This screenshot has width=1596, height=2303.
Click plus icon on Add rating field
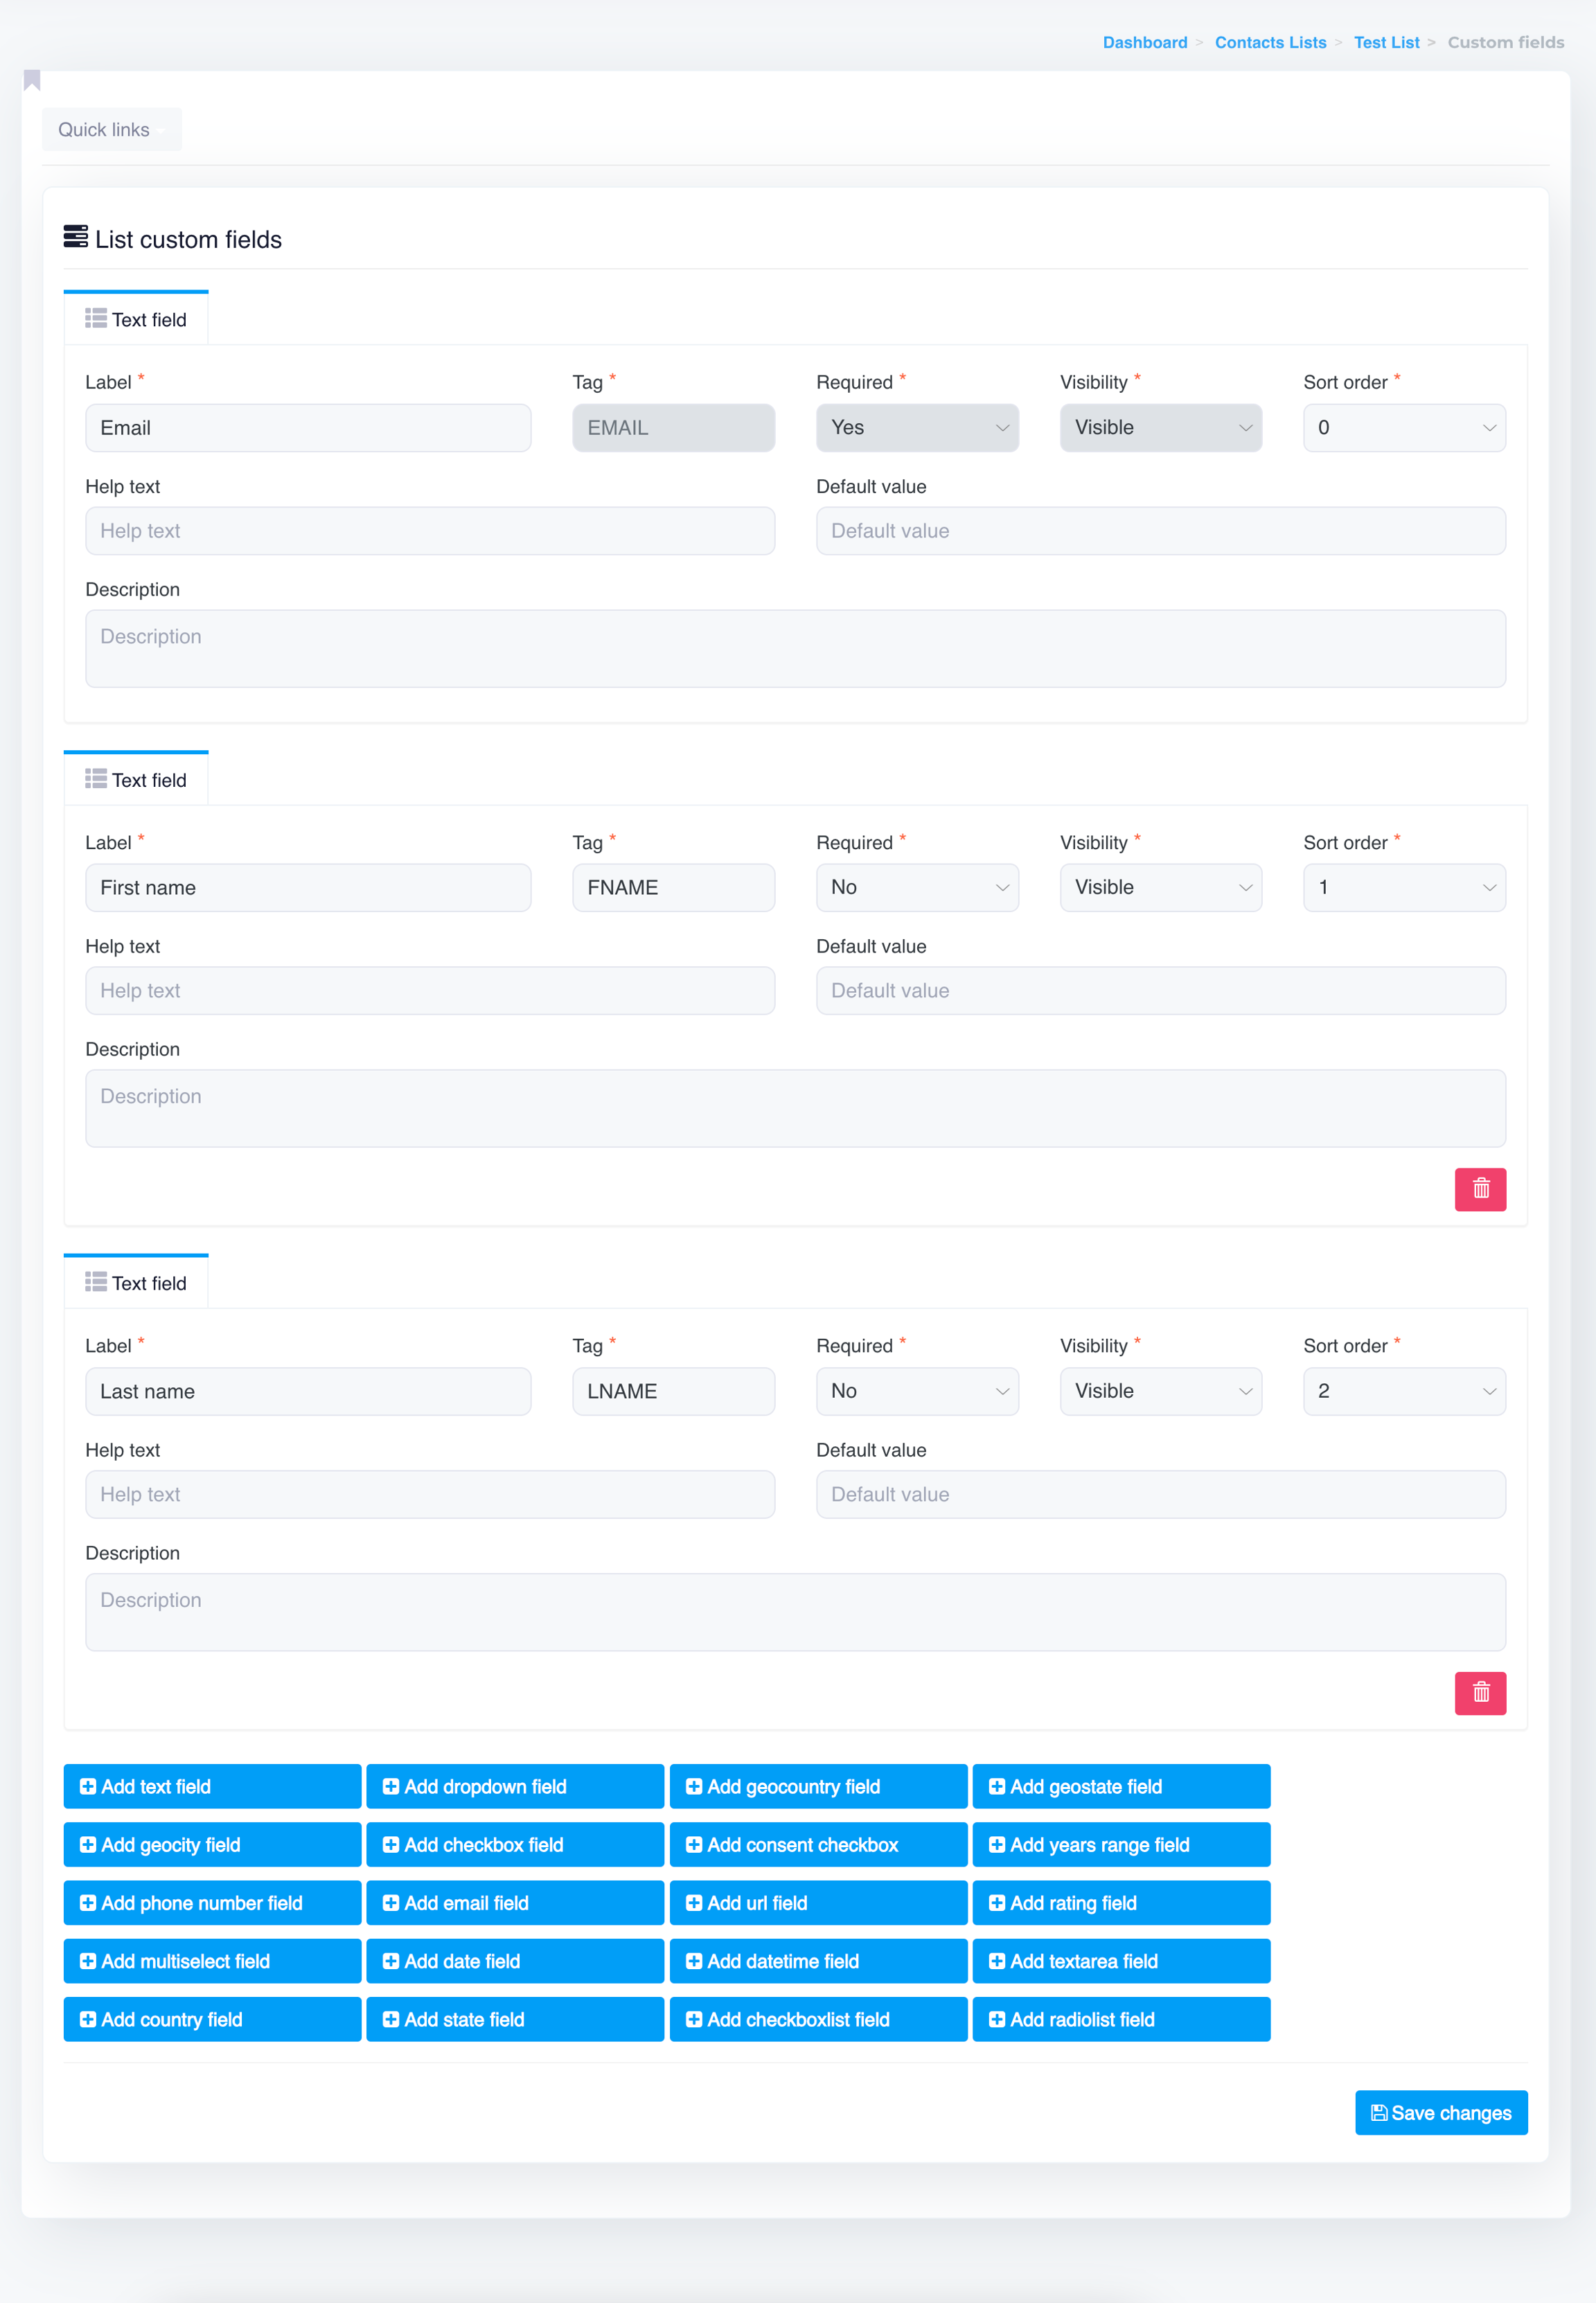(997, 1902)
